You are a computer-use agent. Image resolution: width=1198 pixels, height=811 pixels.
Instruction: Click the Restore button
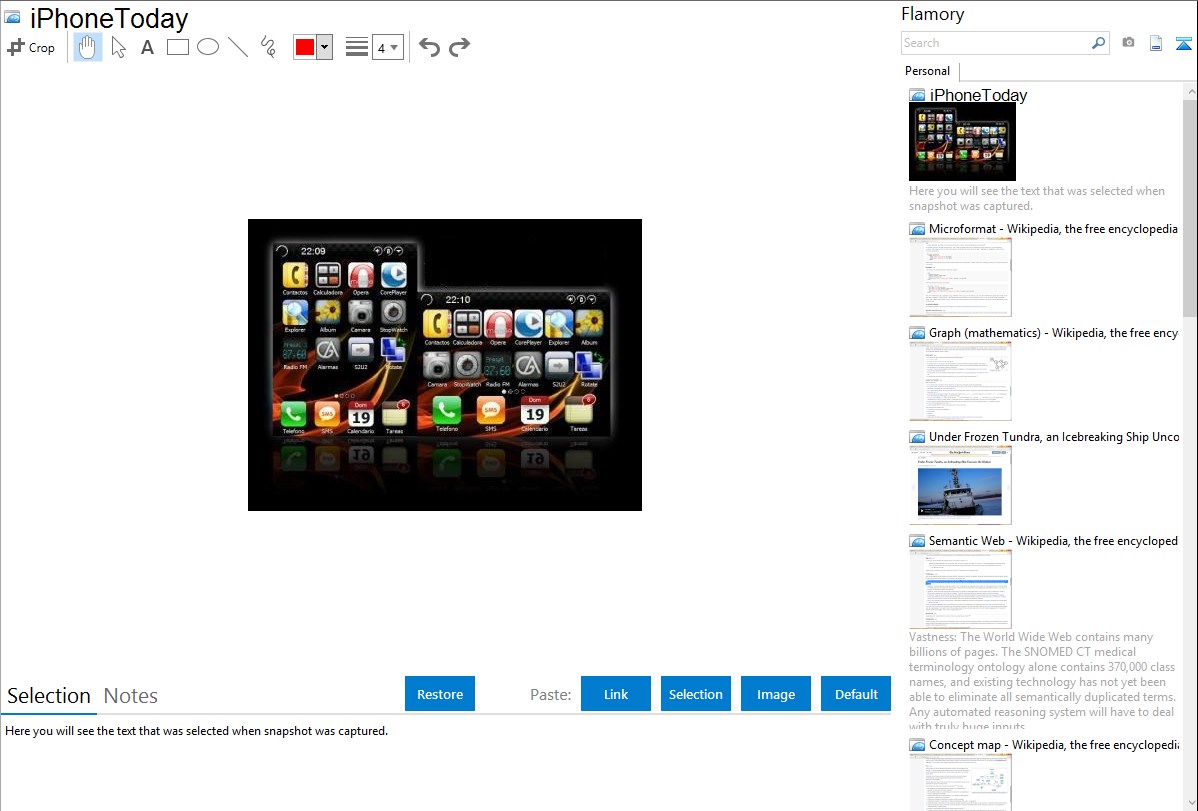point(440,694)
